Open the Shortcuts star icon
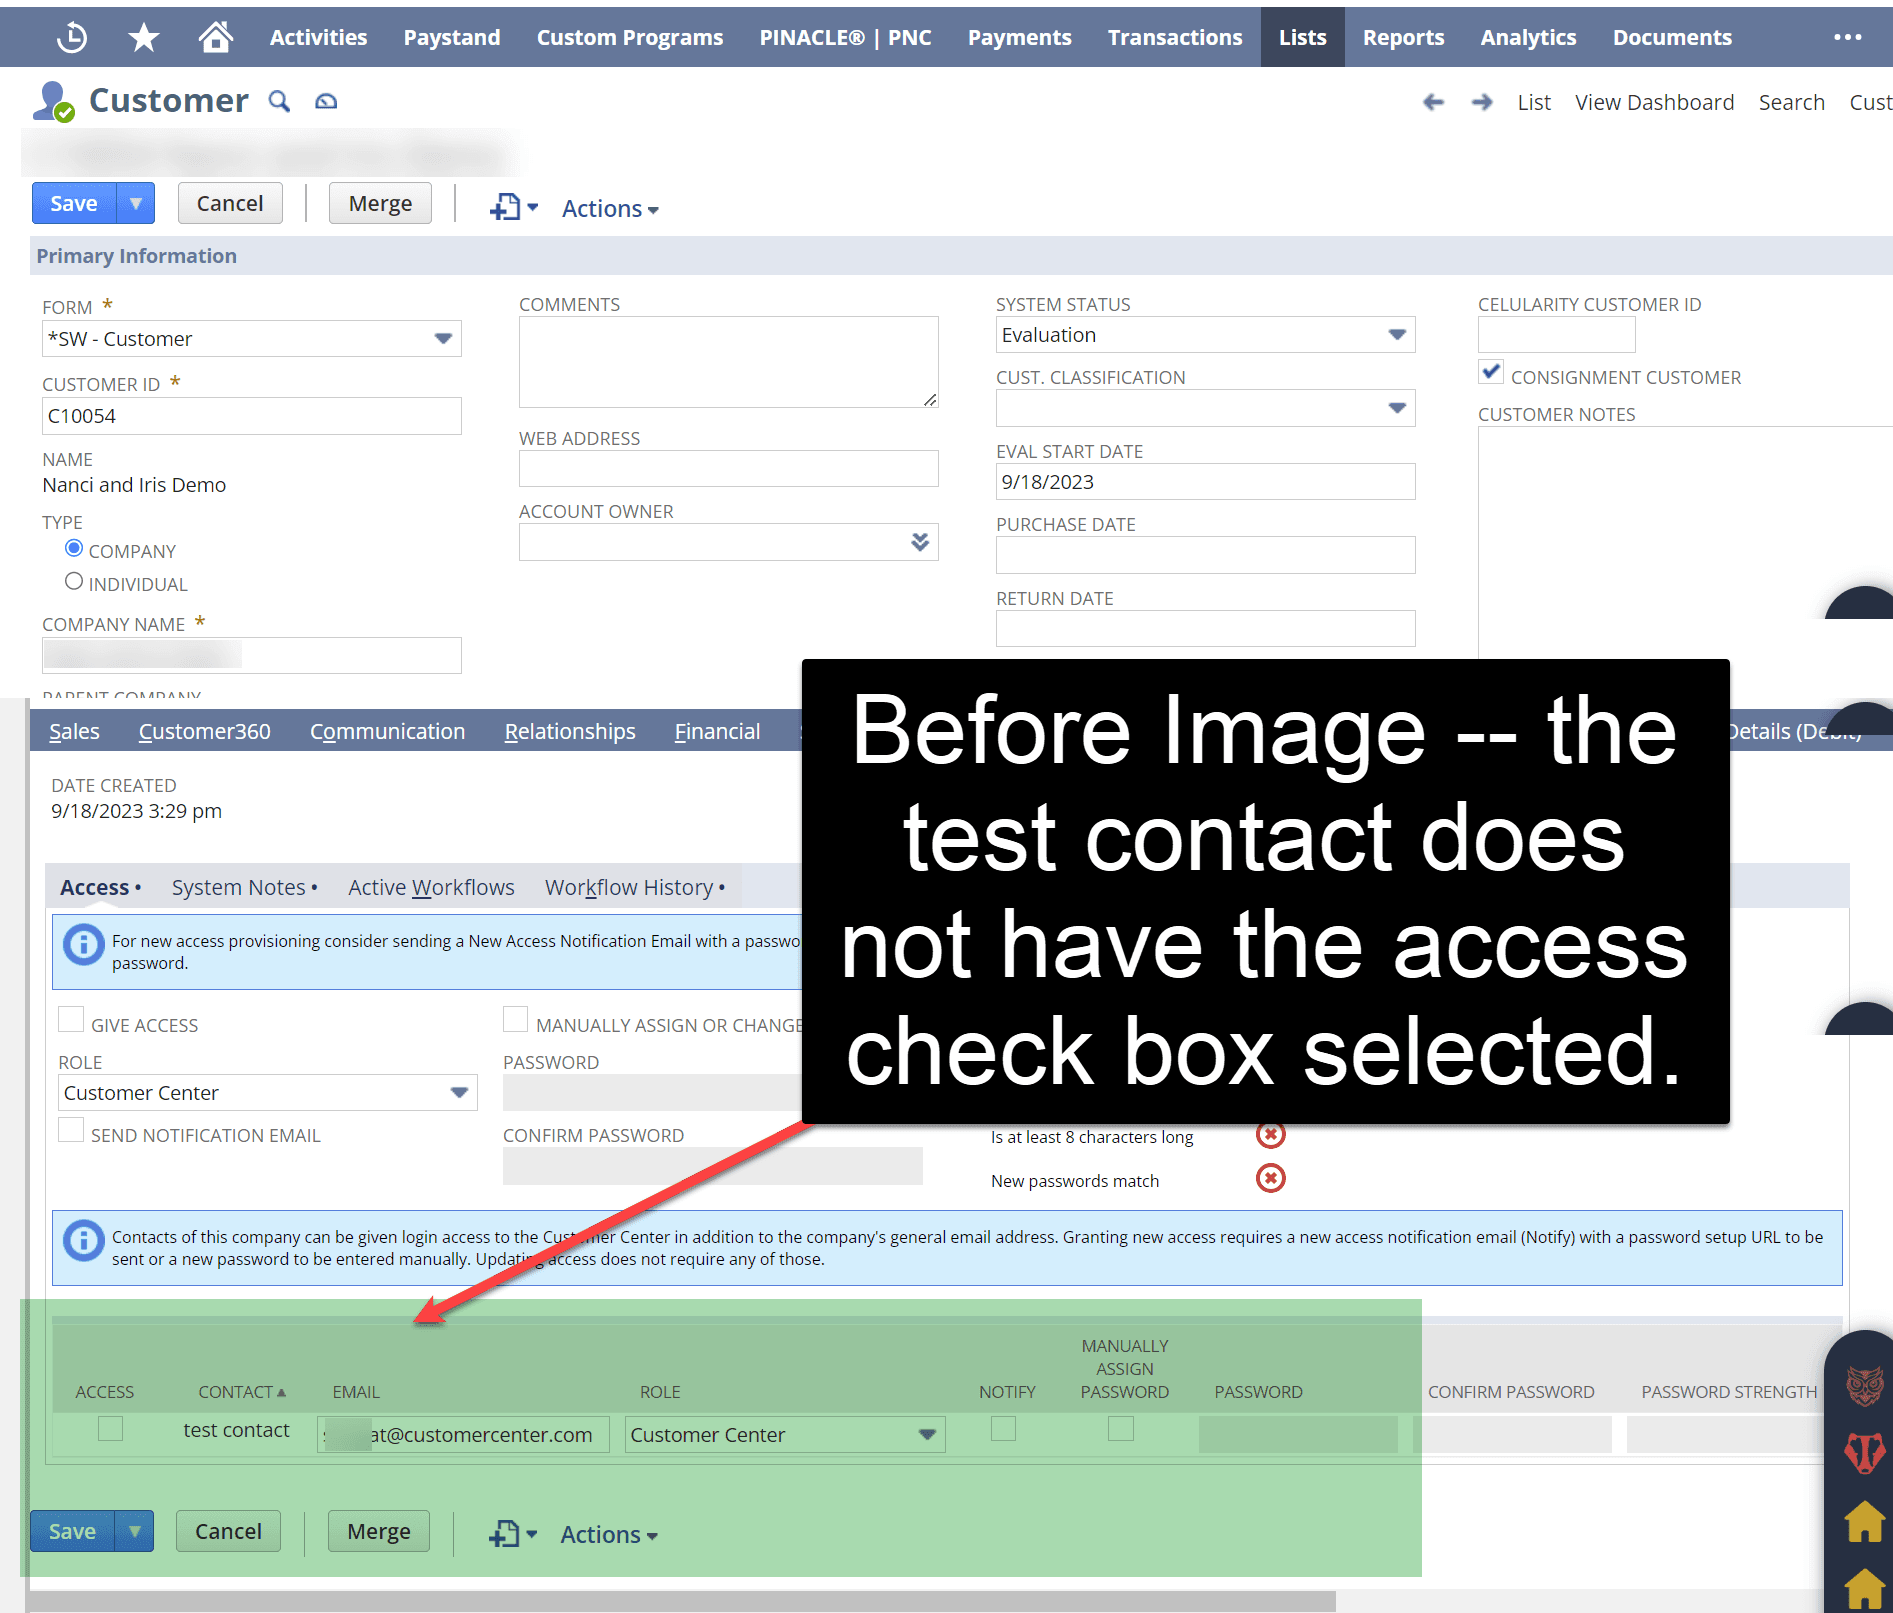The height and width of the screenshot is (1613, 1893). [144, 38]
